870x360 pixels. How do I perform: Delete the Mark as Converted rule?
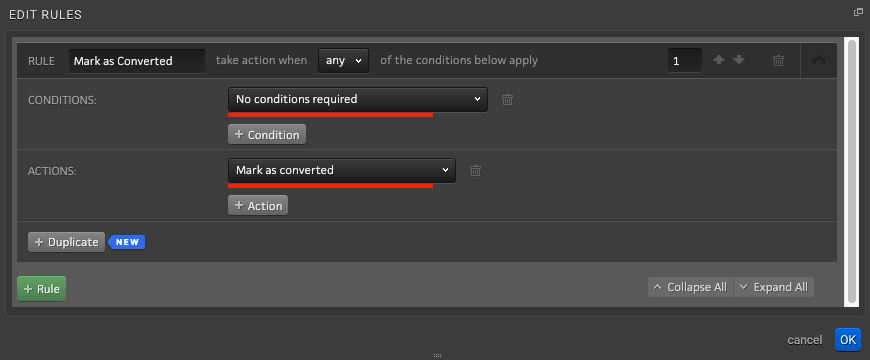point(778,60)
